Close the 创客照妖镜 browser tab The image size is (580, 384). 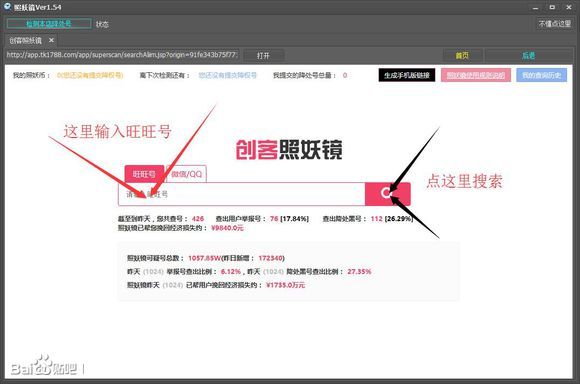coord(51,40)
